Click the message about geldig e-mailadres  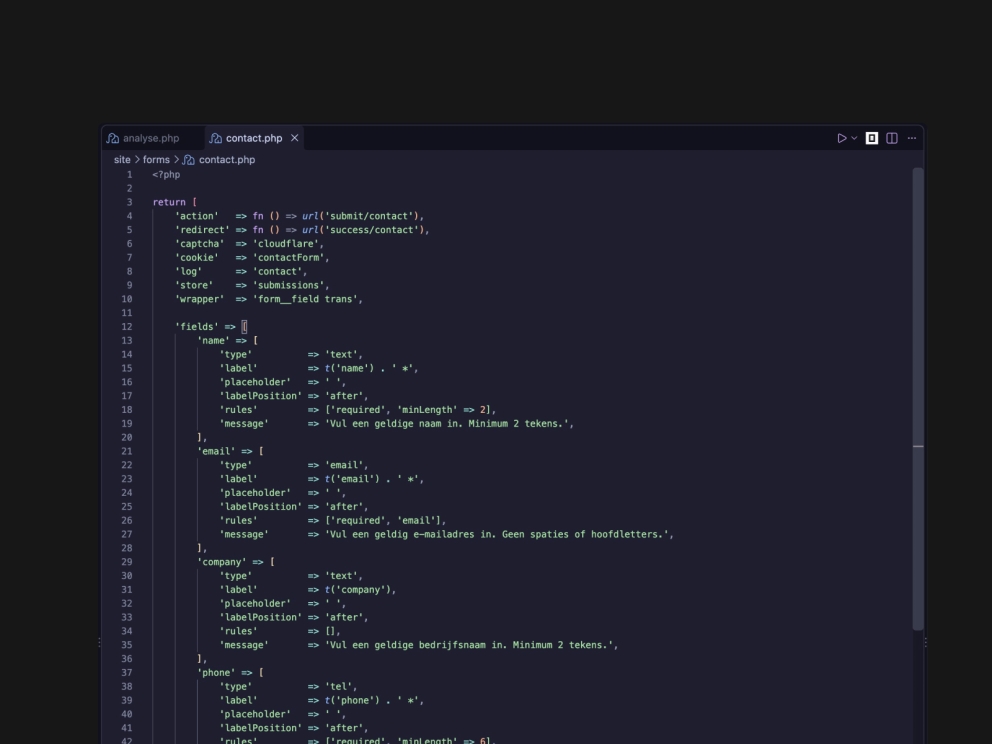[x=499, y=534]
